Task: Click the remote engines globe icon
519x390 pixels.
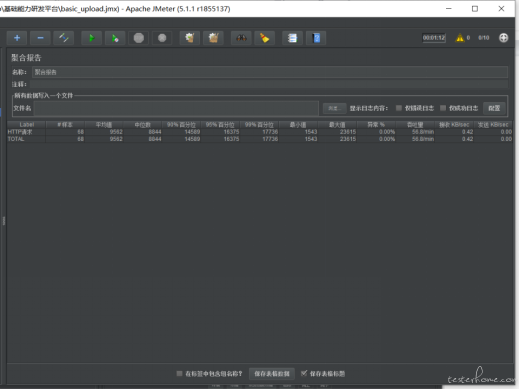Action: pyautogui.click(x=503, y=38)
